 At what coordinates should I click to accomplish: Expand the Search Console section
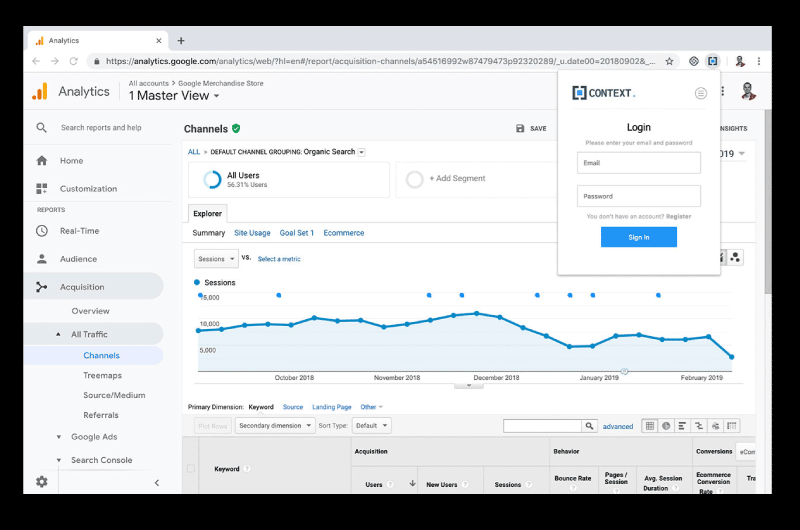tap(59, 460)
